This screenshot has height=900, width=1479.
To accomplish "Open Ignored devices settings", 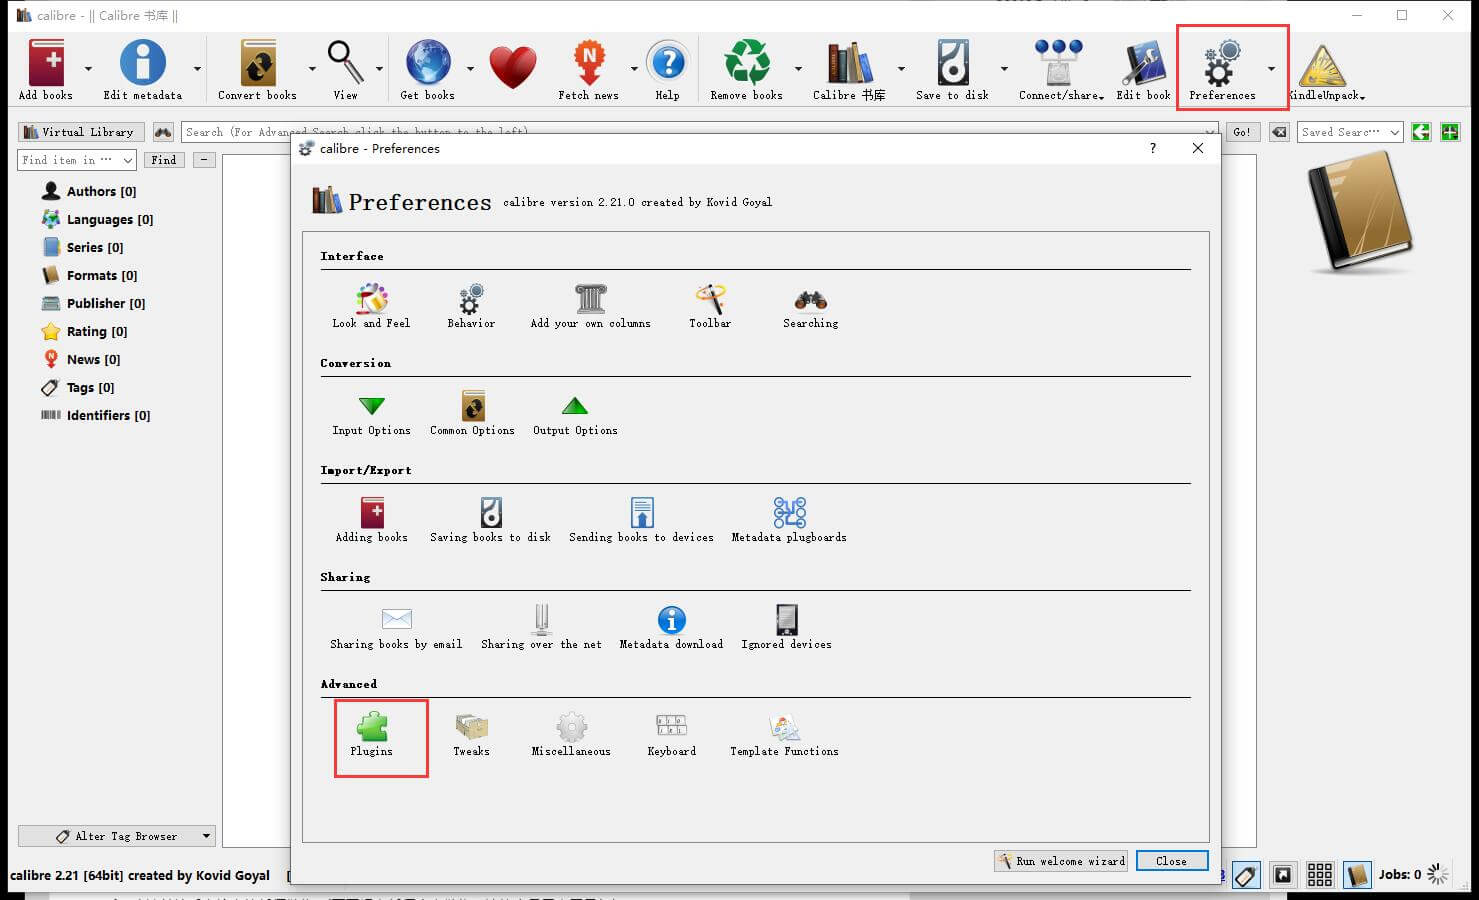I will point(786,627).
